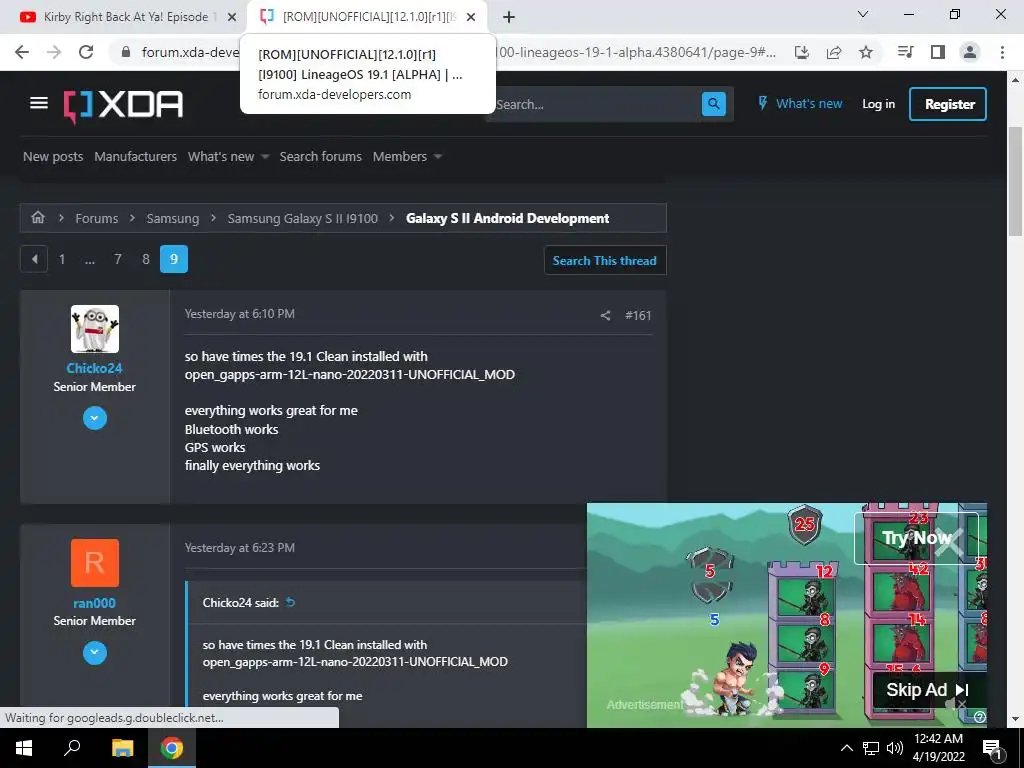Open Manufacturers in nav bar

tap(135, 157)
